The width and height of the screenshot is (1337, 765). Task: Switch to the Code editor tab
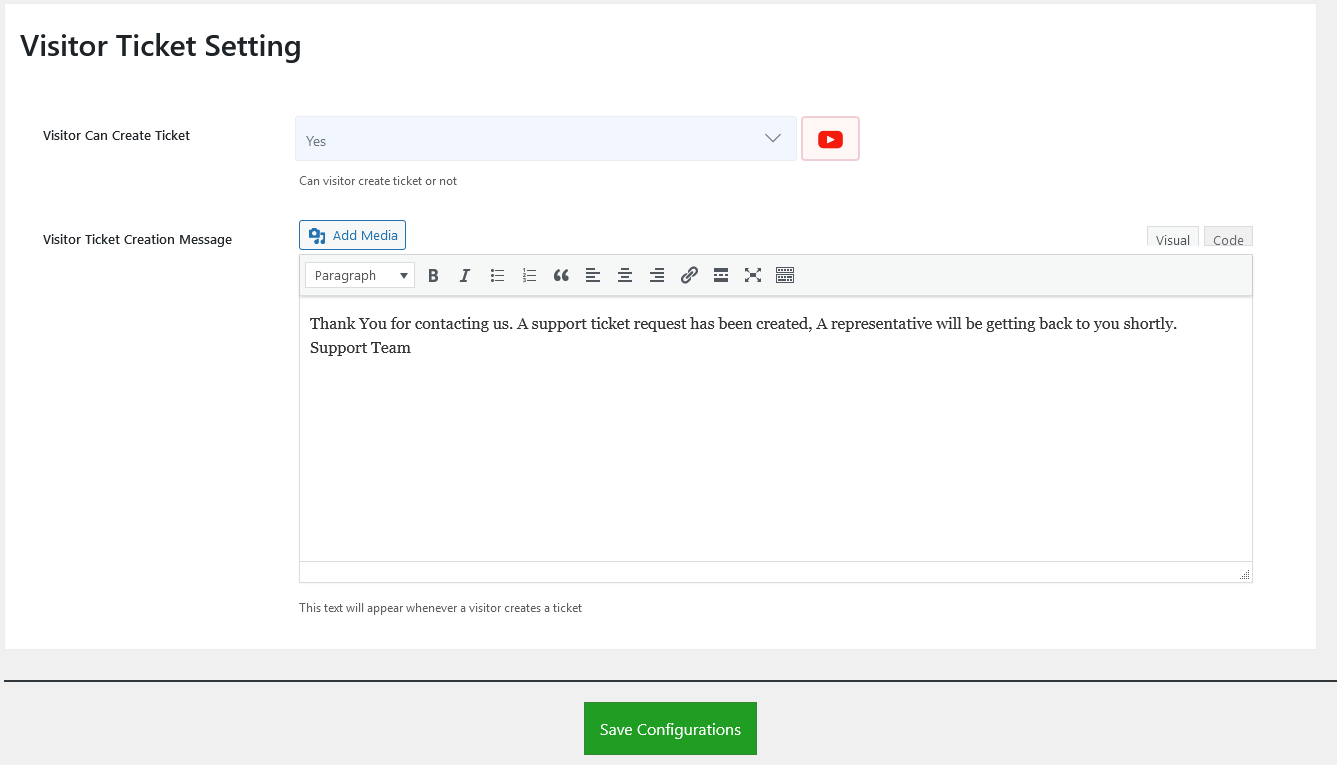pos(1228,239)
